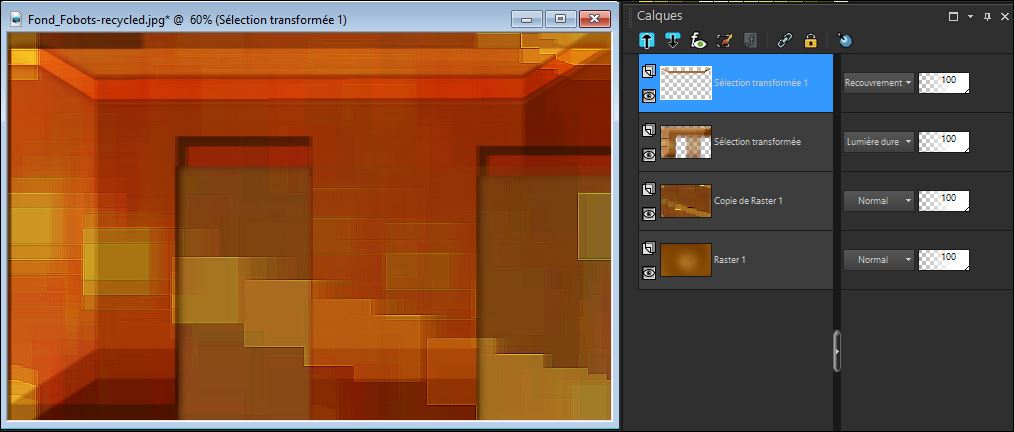Click layer type icon of Sélection transformée 1

click(x=649, y=71)
